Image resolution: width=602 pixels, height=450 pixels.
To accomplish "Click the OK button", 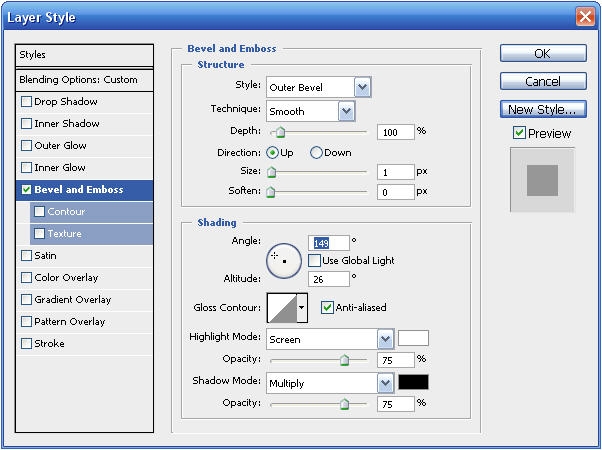I will (543, 53).
